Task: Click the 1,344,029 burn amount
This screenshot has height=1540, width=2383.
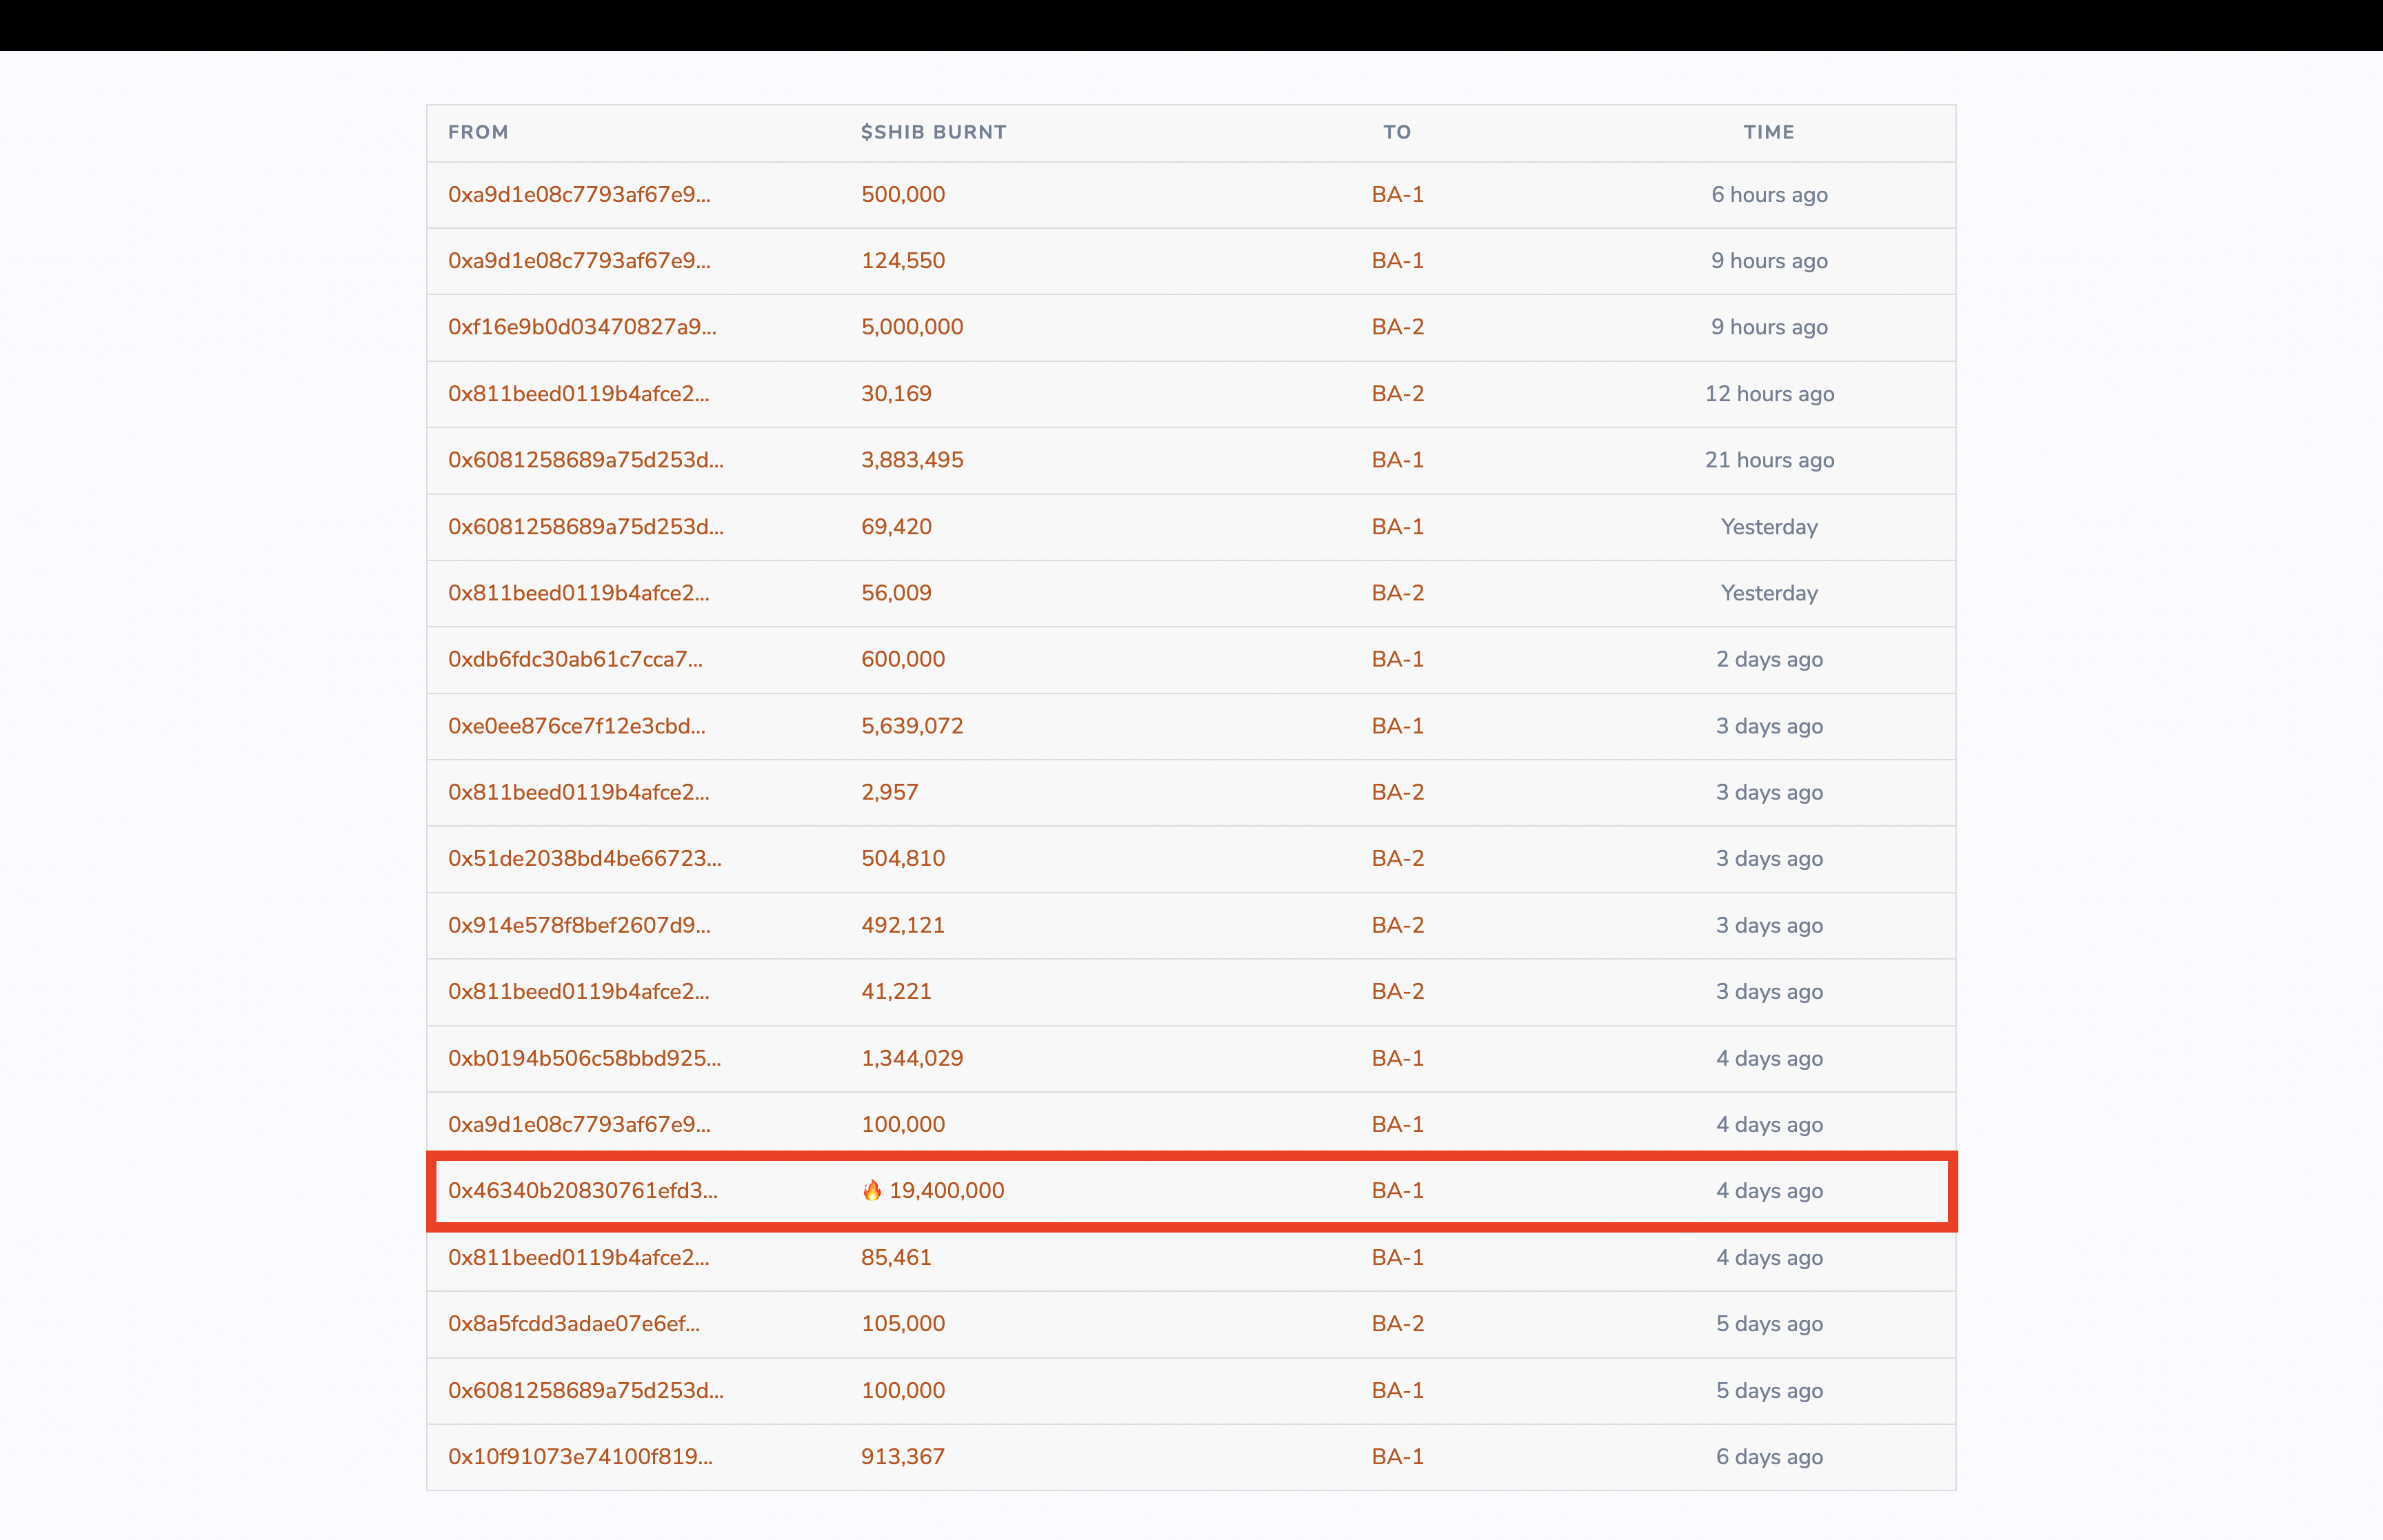Action: coord(911,1058)
